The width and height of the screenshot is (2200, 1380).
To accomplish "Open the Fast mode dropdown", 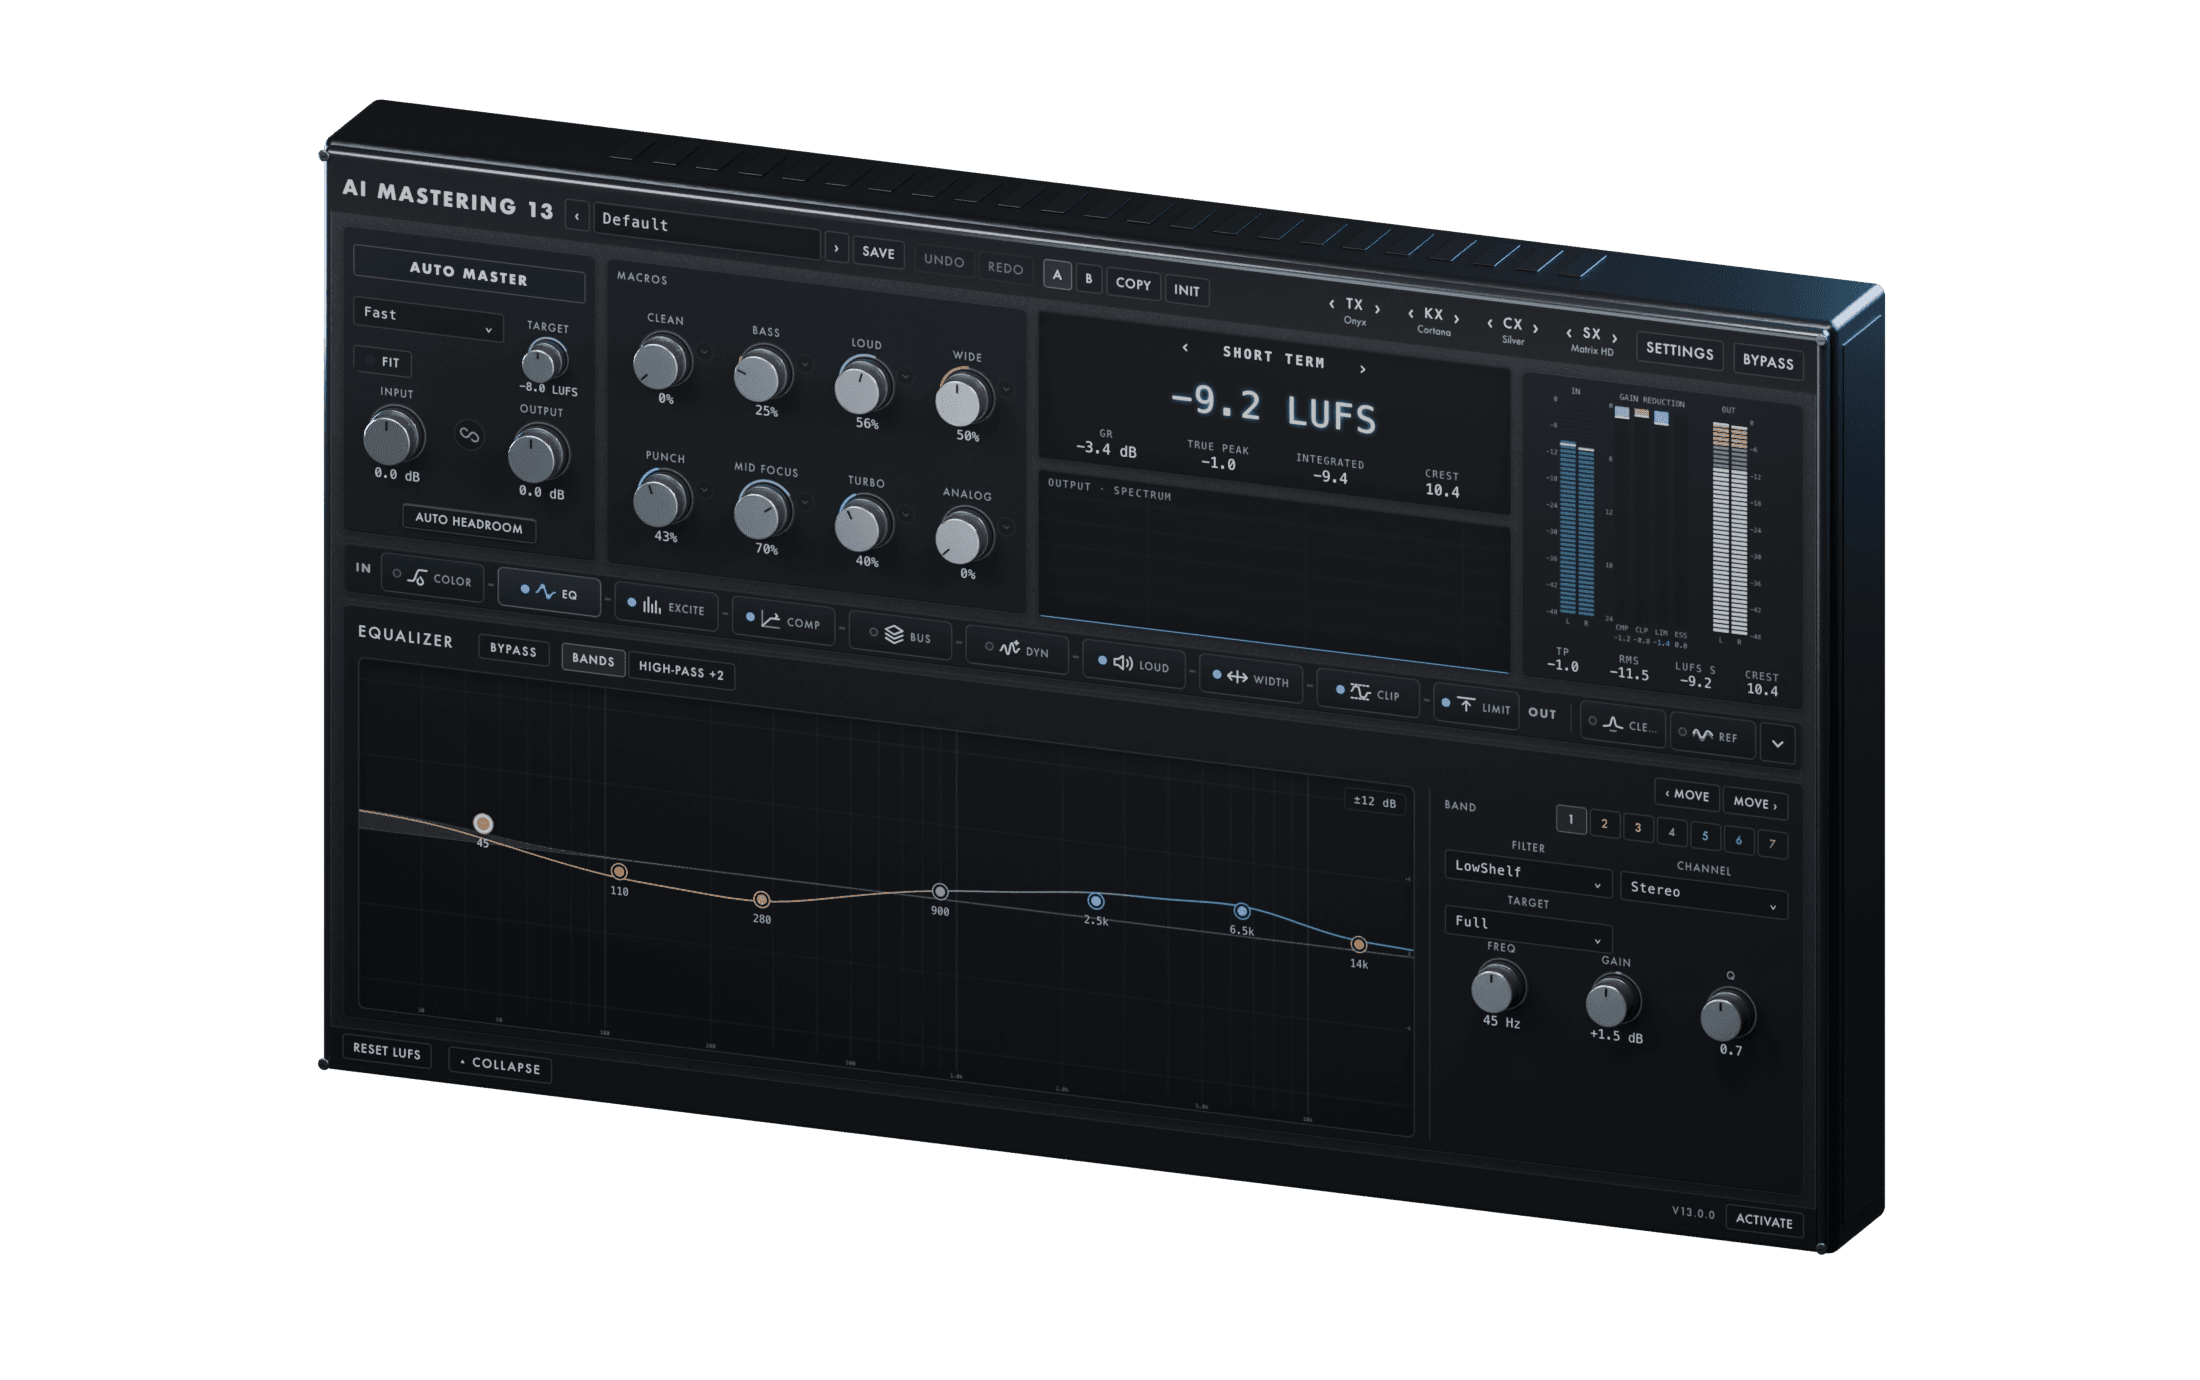I will [427, 319].
